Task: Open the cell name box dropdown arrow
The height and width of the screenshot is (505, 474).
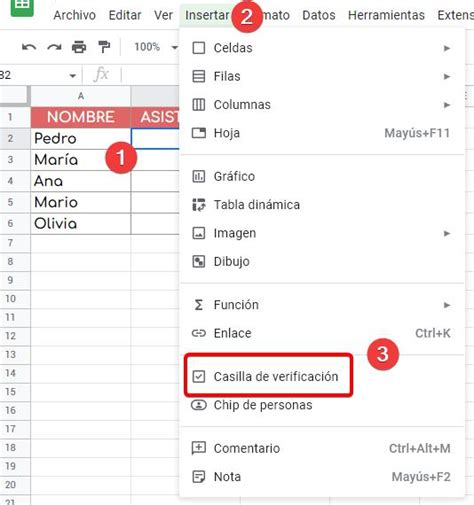Action: 73,76
